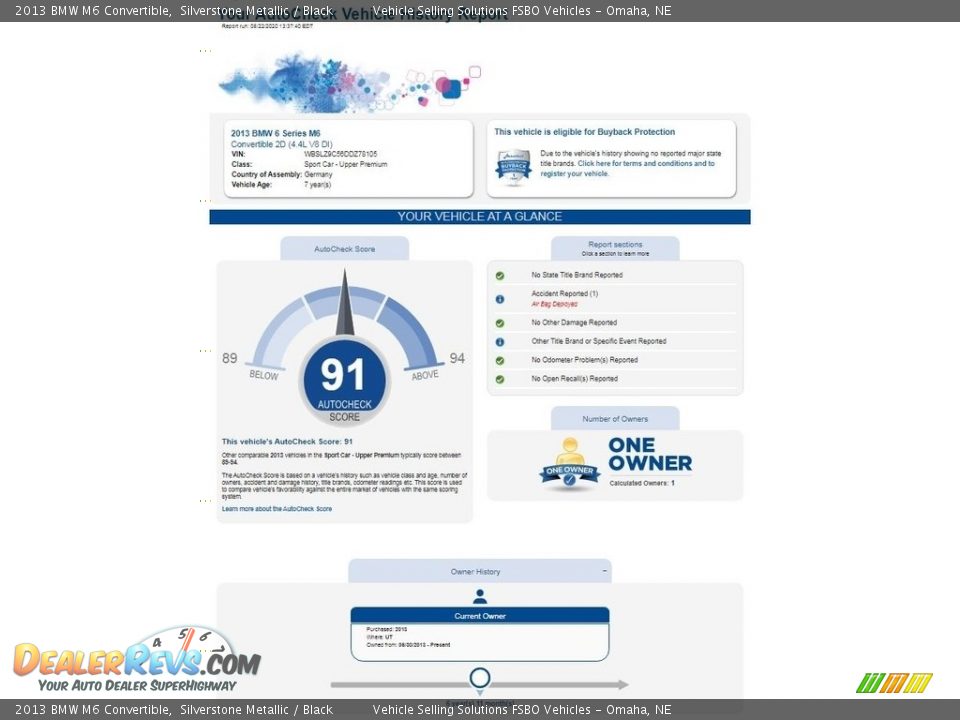960x720 pixels.
Task: Open the 'No State Title Brand Reported' section
Action: pos(577,276)
